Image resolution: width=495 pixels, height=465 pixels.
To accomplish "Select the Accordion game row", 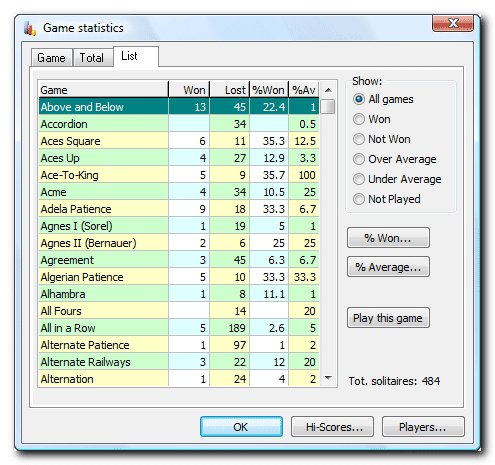I will click(179, 124).
